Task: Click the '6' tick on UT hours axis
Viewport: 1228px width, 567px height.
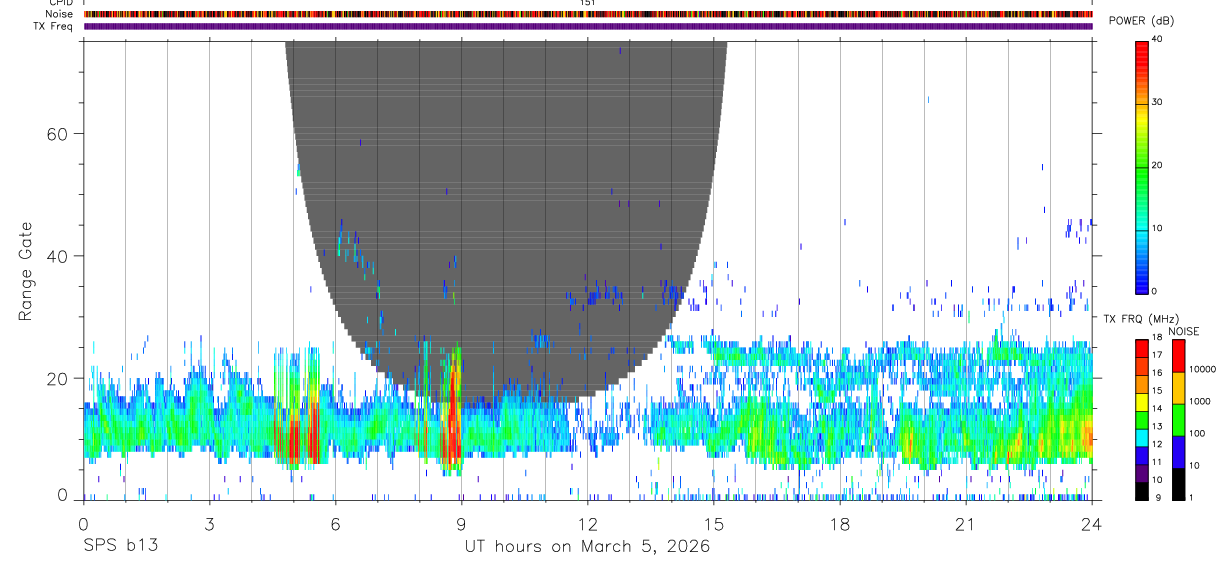Action: [x=336, y=523]
